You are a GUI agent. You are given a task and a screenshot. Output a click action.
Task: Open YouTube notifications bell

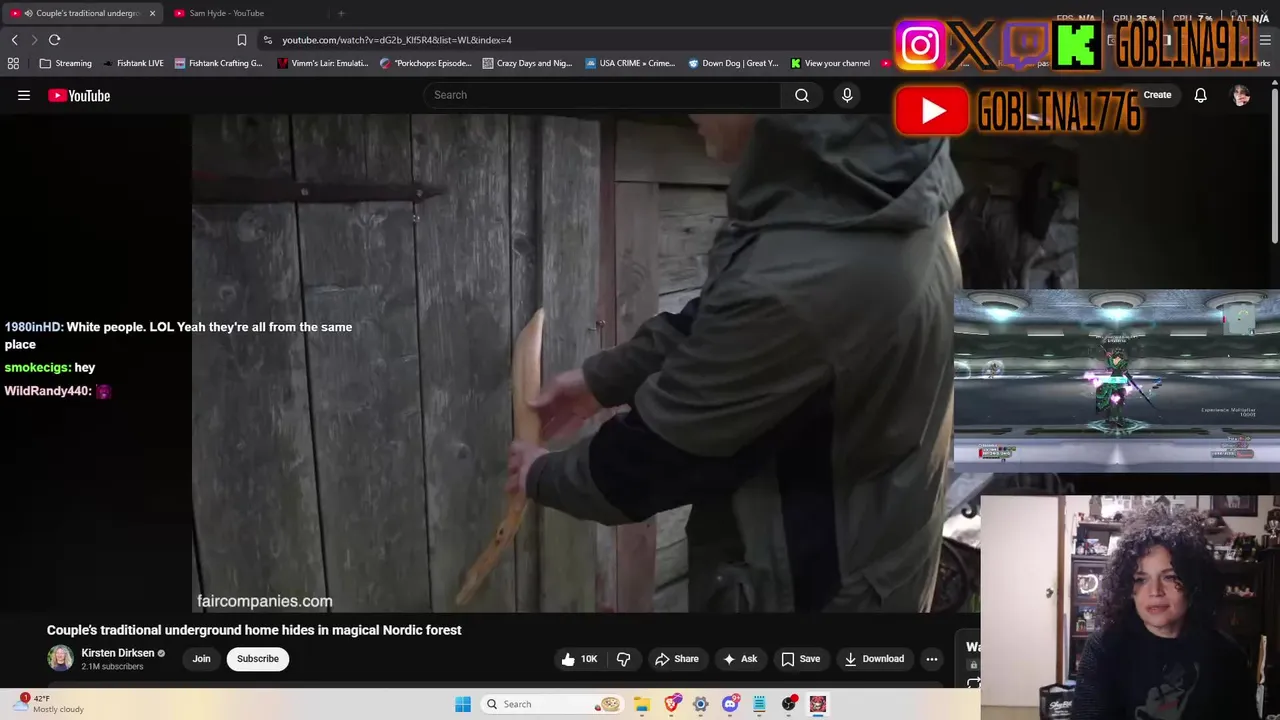[1200, 95]
